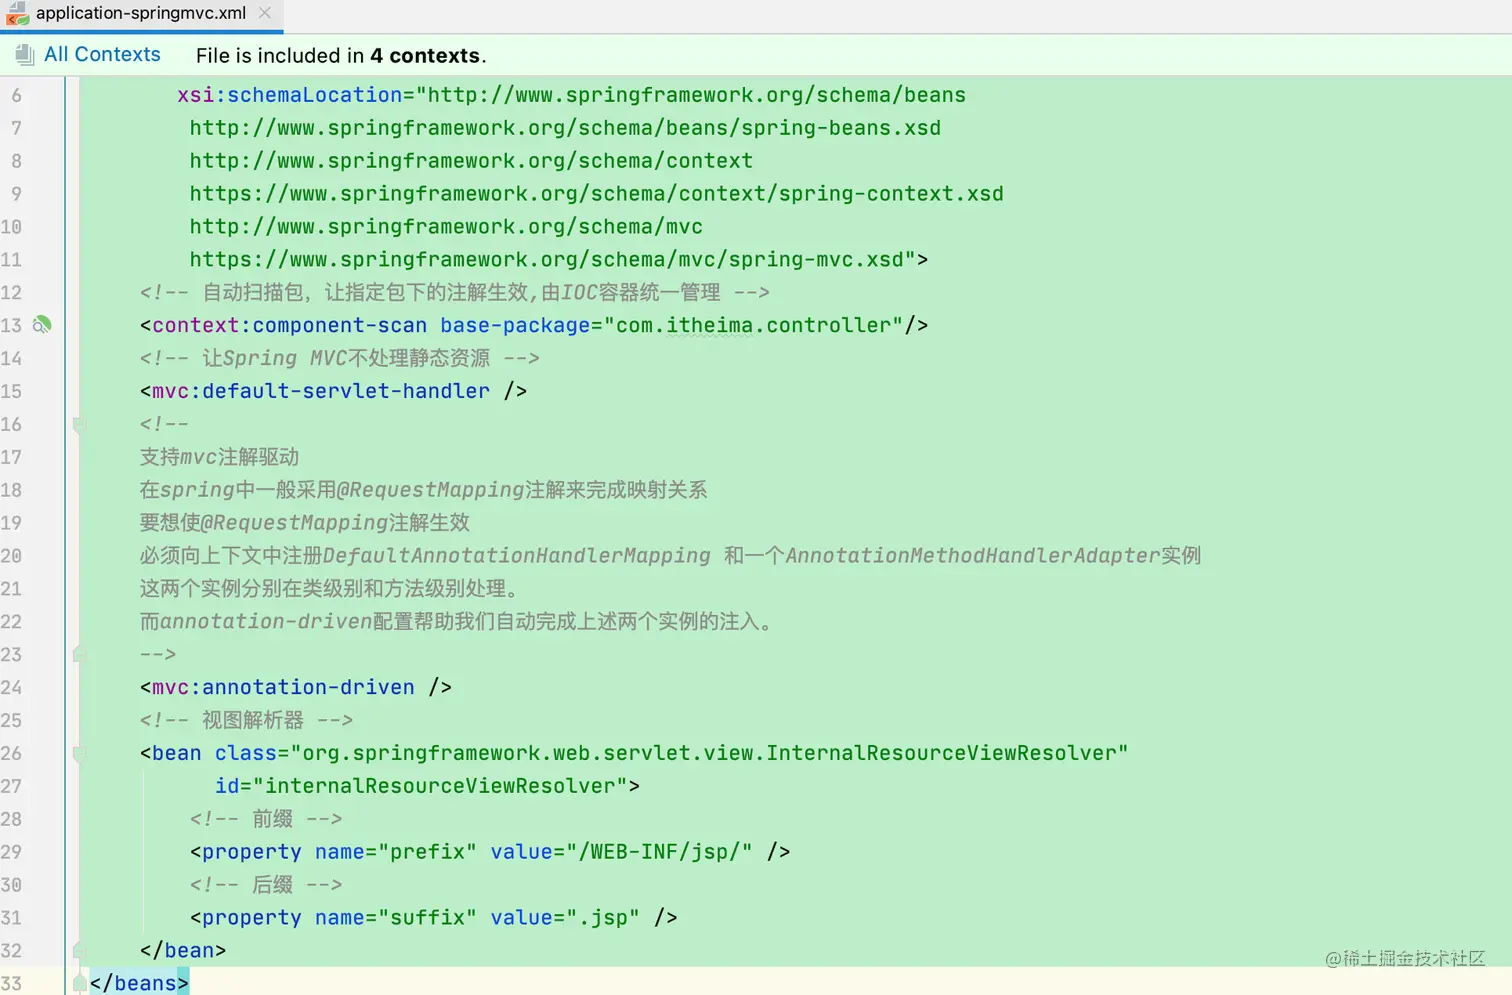This screenshot has width=1512, height=995.
Task: Click the id internalResourceViewResolver value
Action: point(440,786)
